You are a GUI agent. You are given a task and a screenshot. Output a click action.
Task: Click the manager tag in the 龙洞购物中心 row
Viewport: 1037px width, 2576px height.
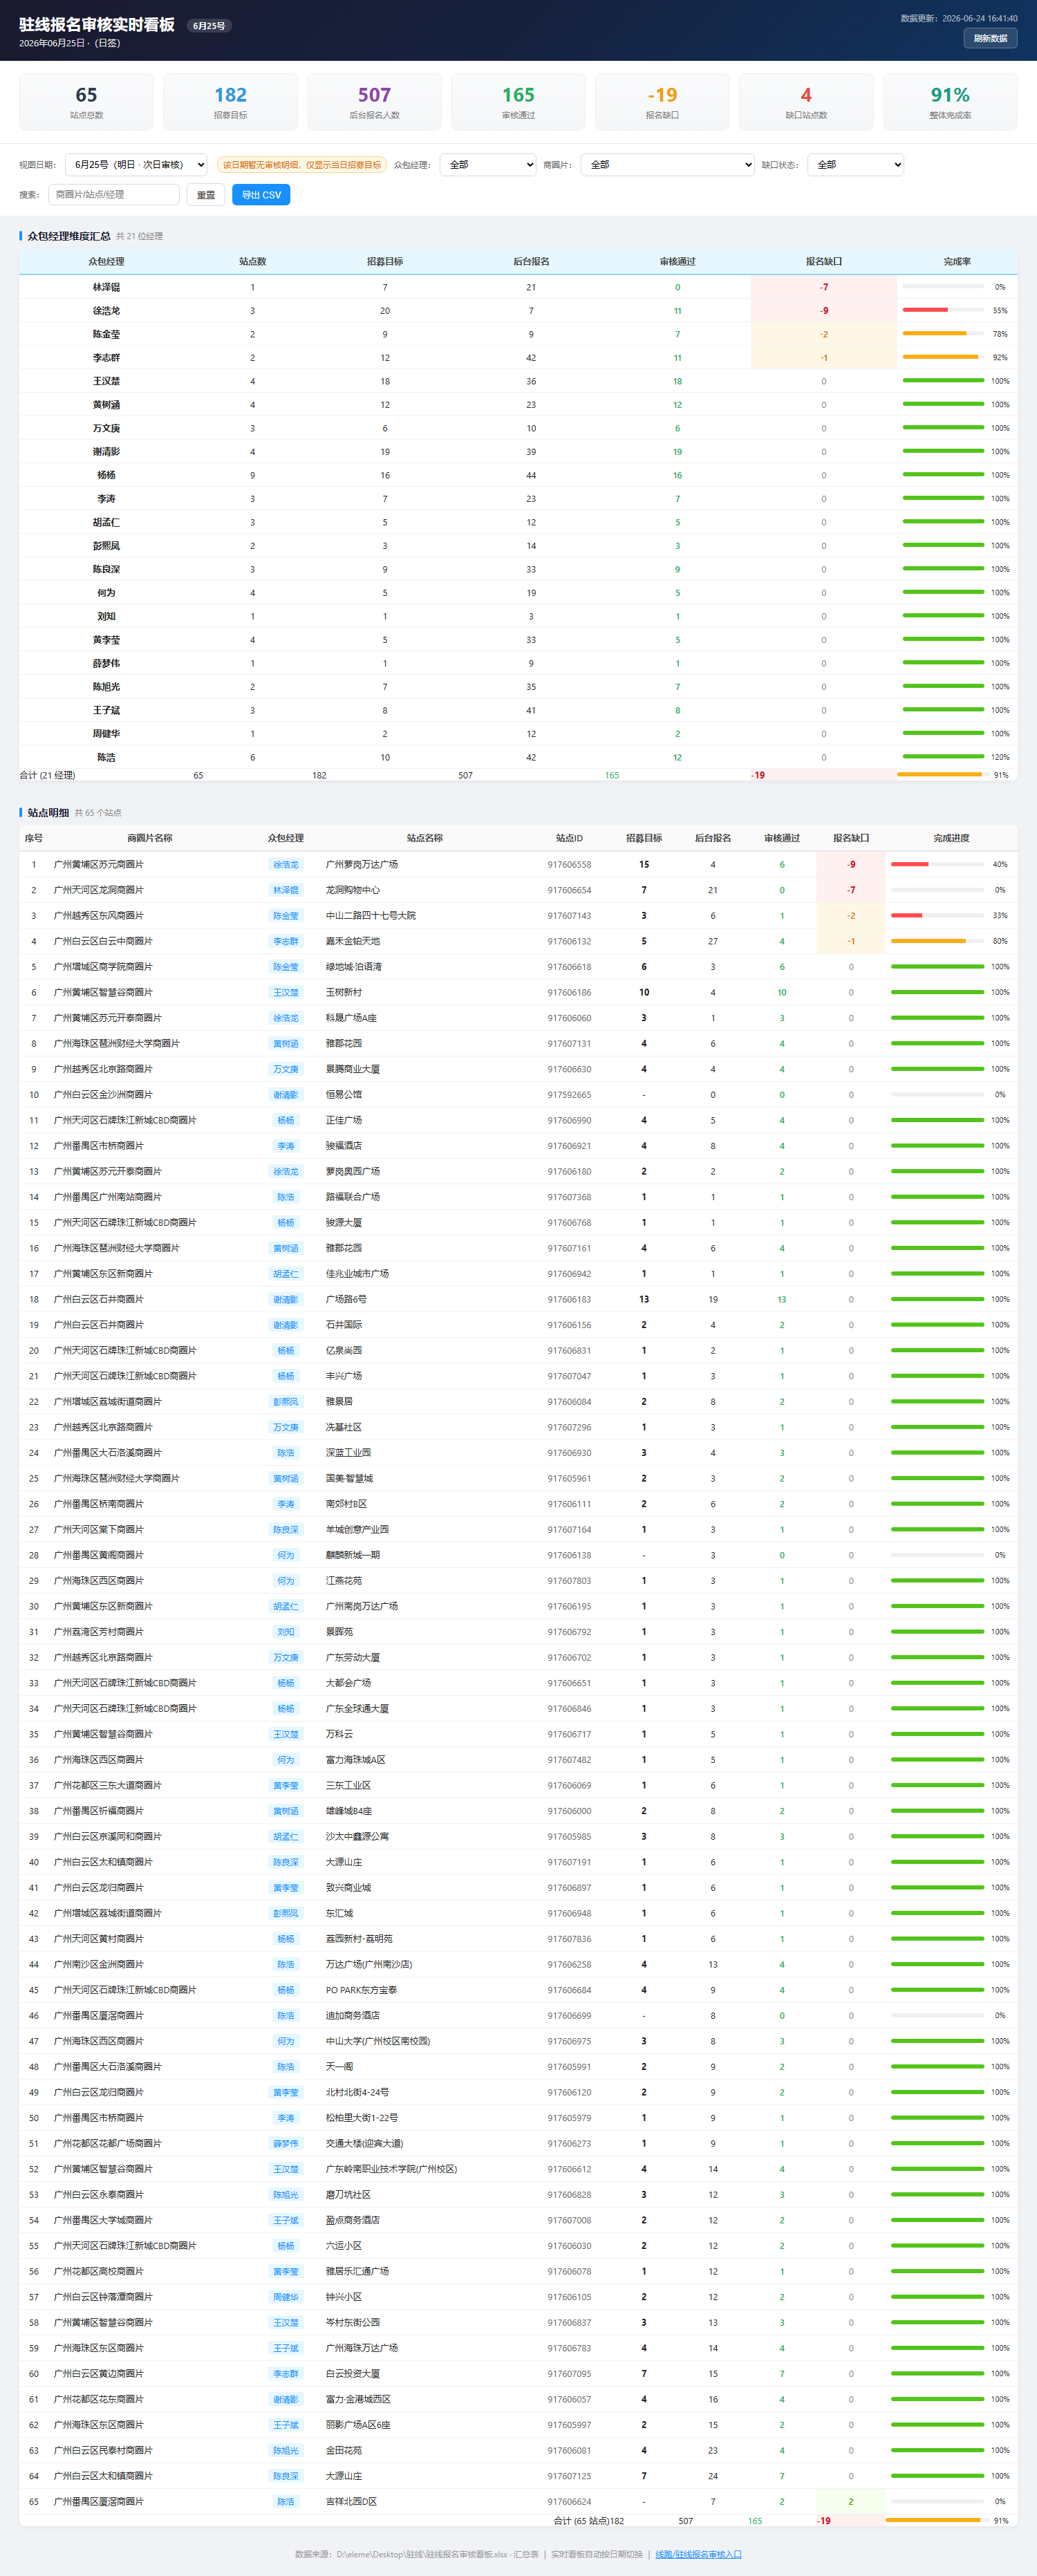[286, 890]
